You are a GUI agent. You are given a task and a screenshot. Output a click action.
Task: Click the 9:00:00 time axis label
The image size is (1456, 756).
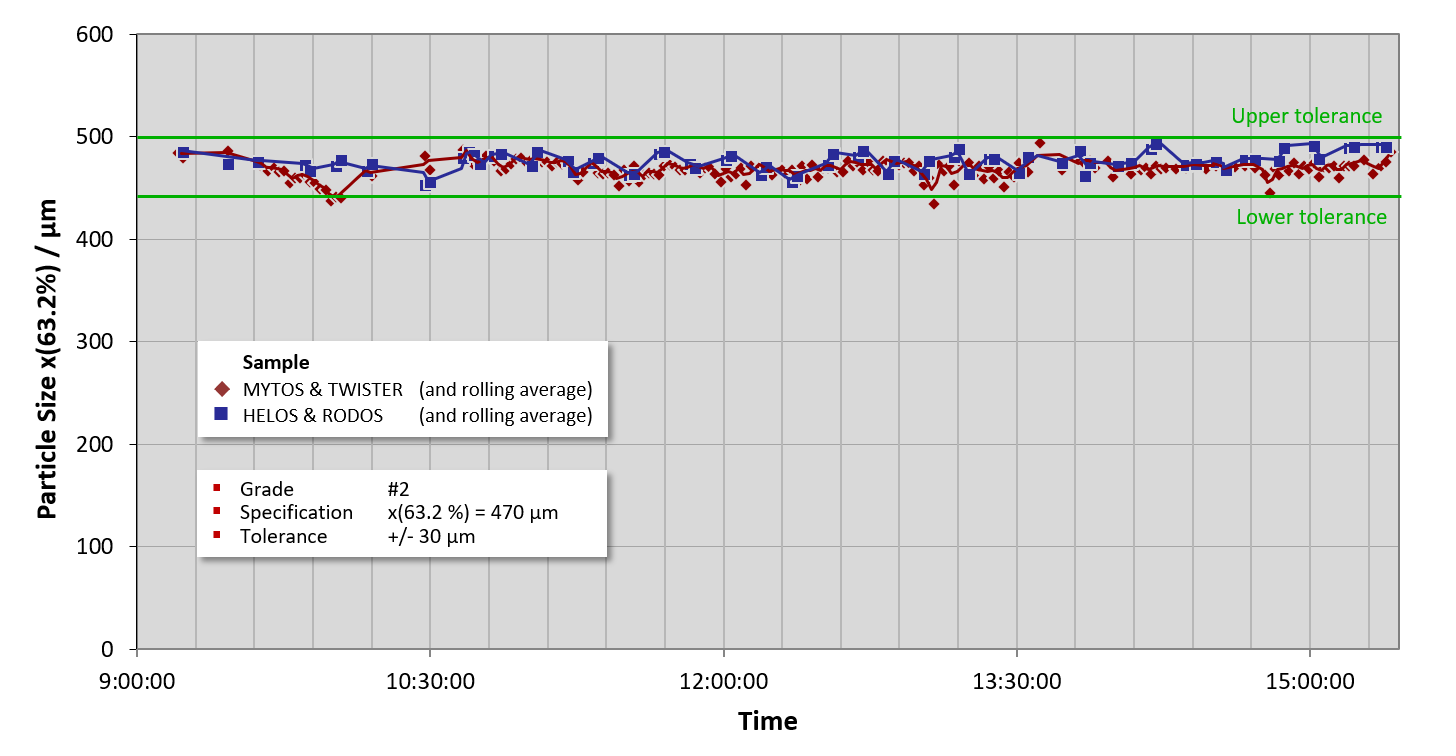point(136,682)
